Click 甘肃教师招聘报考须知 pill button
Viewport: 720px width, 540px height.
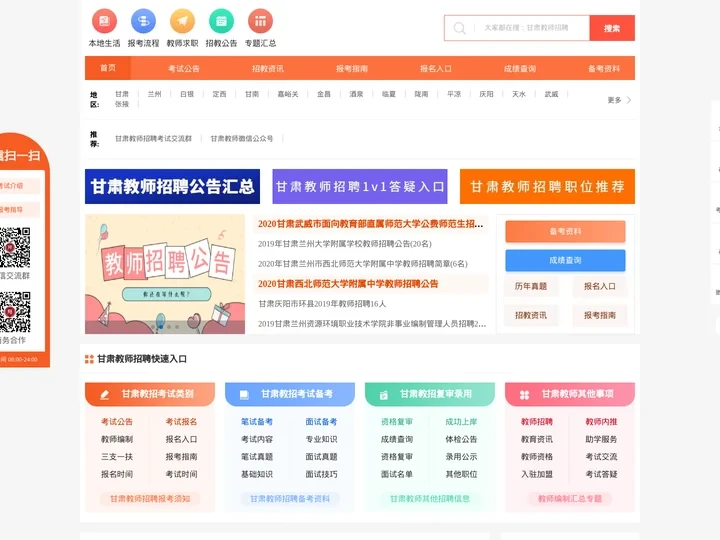pos(150,499)
